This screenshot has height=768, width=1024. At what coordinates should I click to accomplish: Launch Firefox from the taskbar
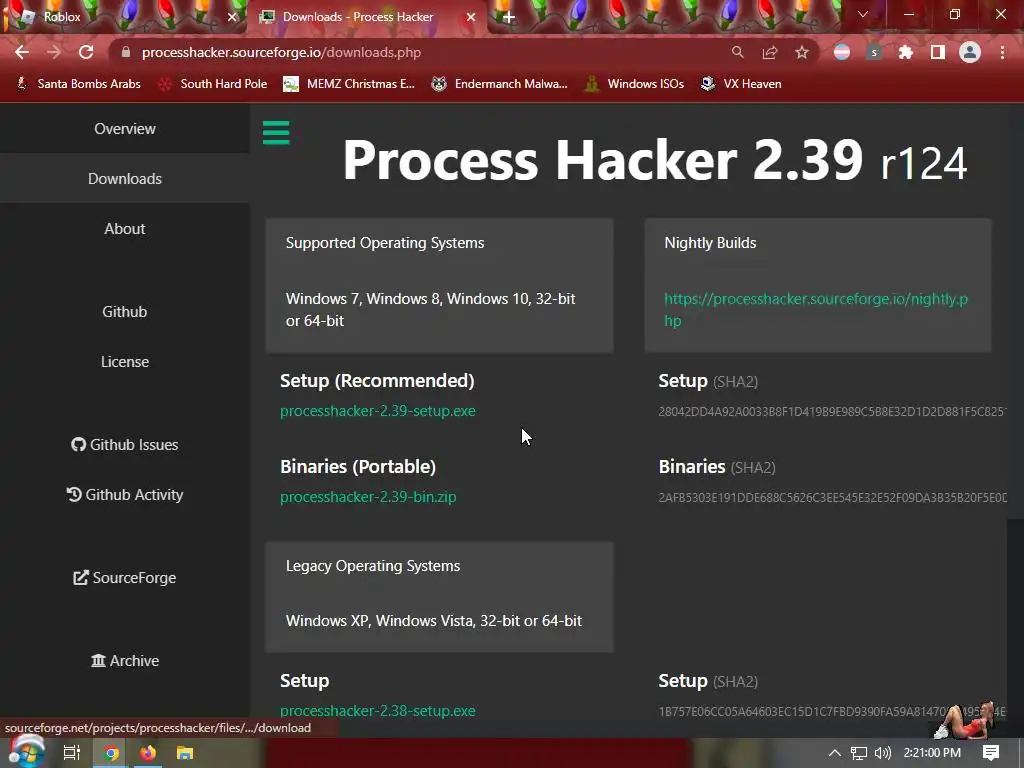(x=148, y=753)
